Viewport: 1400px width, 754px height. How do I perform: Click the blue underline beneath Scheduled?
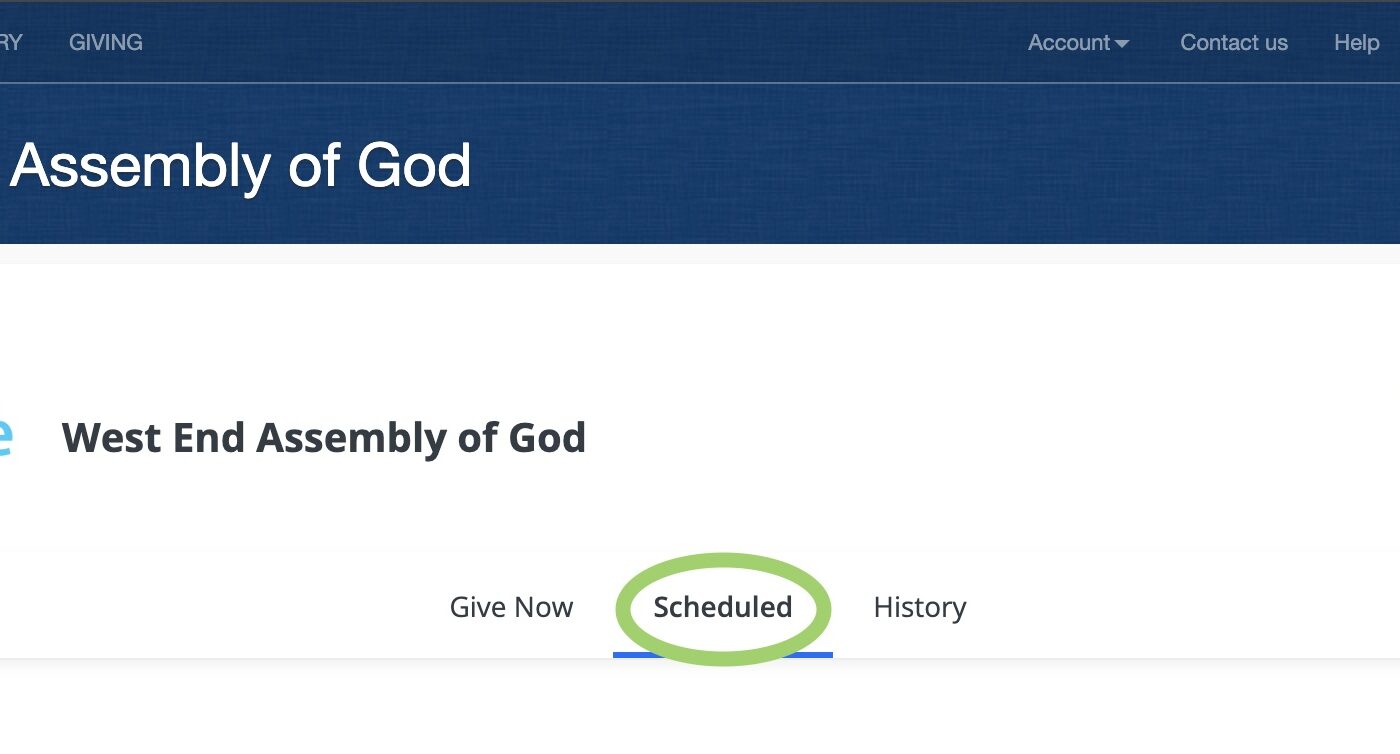click(x=722, y=655)
